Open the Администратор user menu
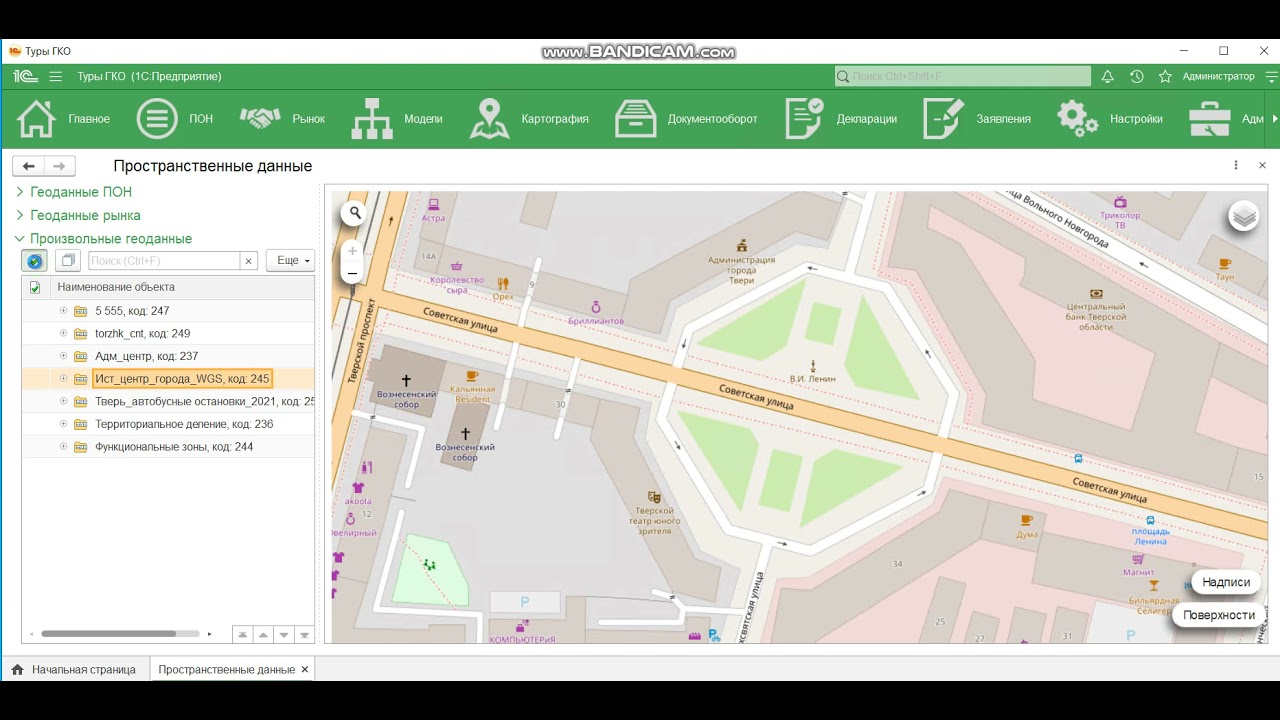Viewport: 1280px width, 720px height. click(x=1218, y=76)
